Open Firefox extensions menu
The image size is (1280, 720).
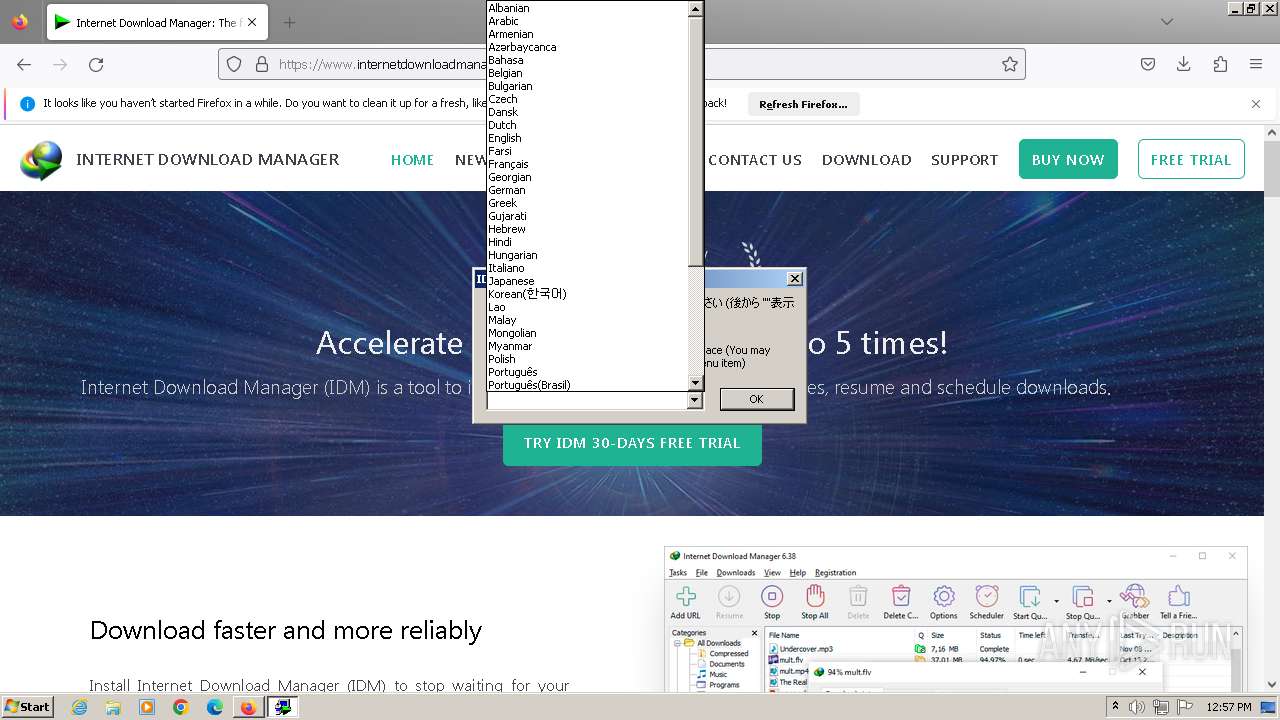click(x=1220, y=64)
